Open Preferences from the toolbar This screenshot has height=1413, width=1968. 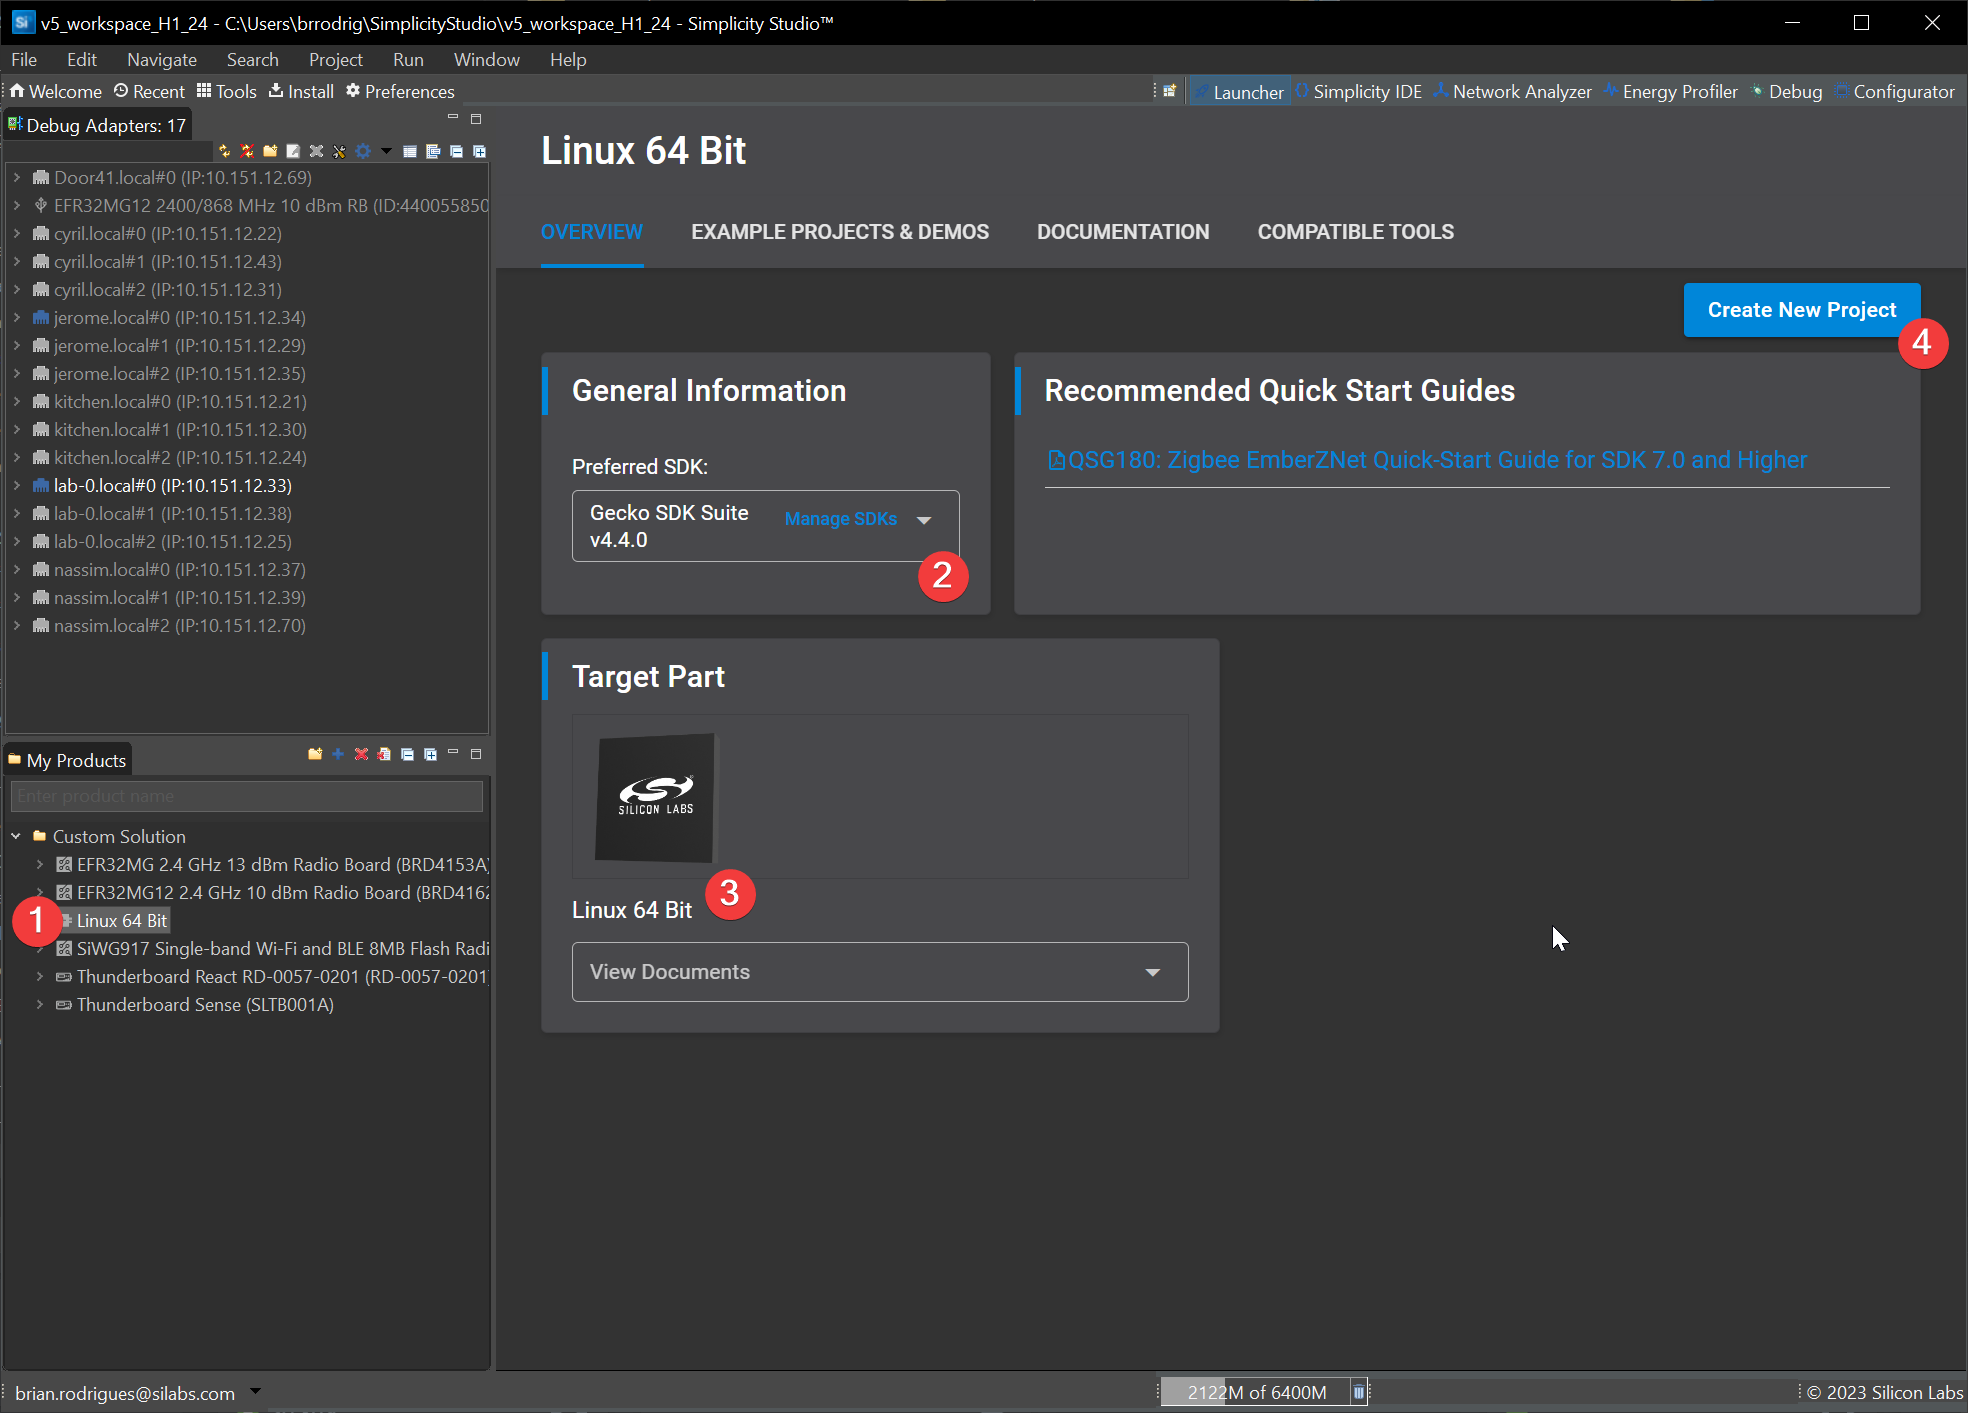click(x=400, y=91)
